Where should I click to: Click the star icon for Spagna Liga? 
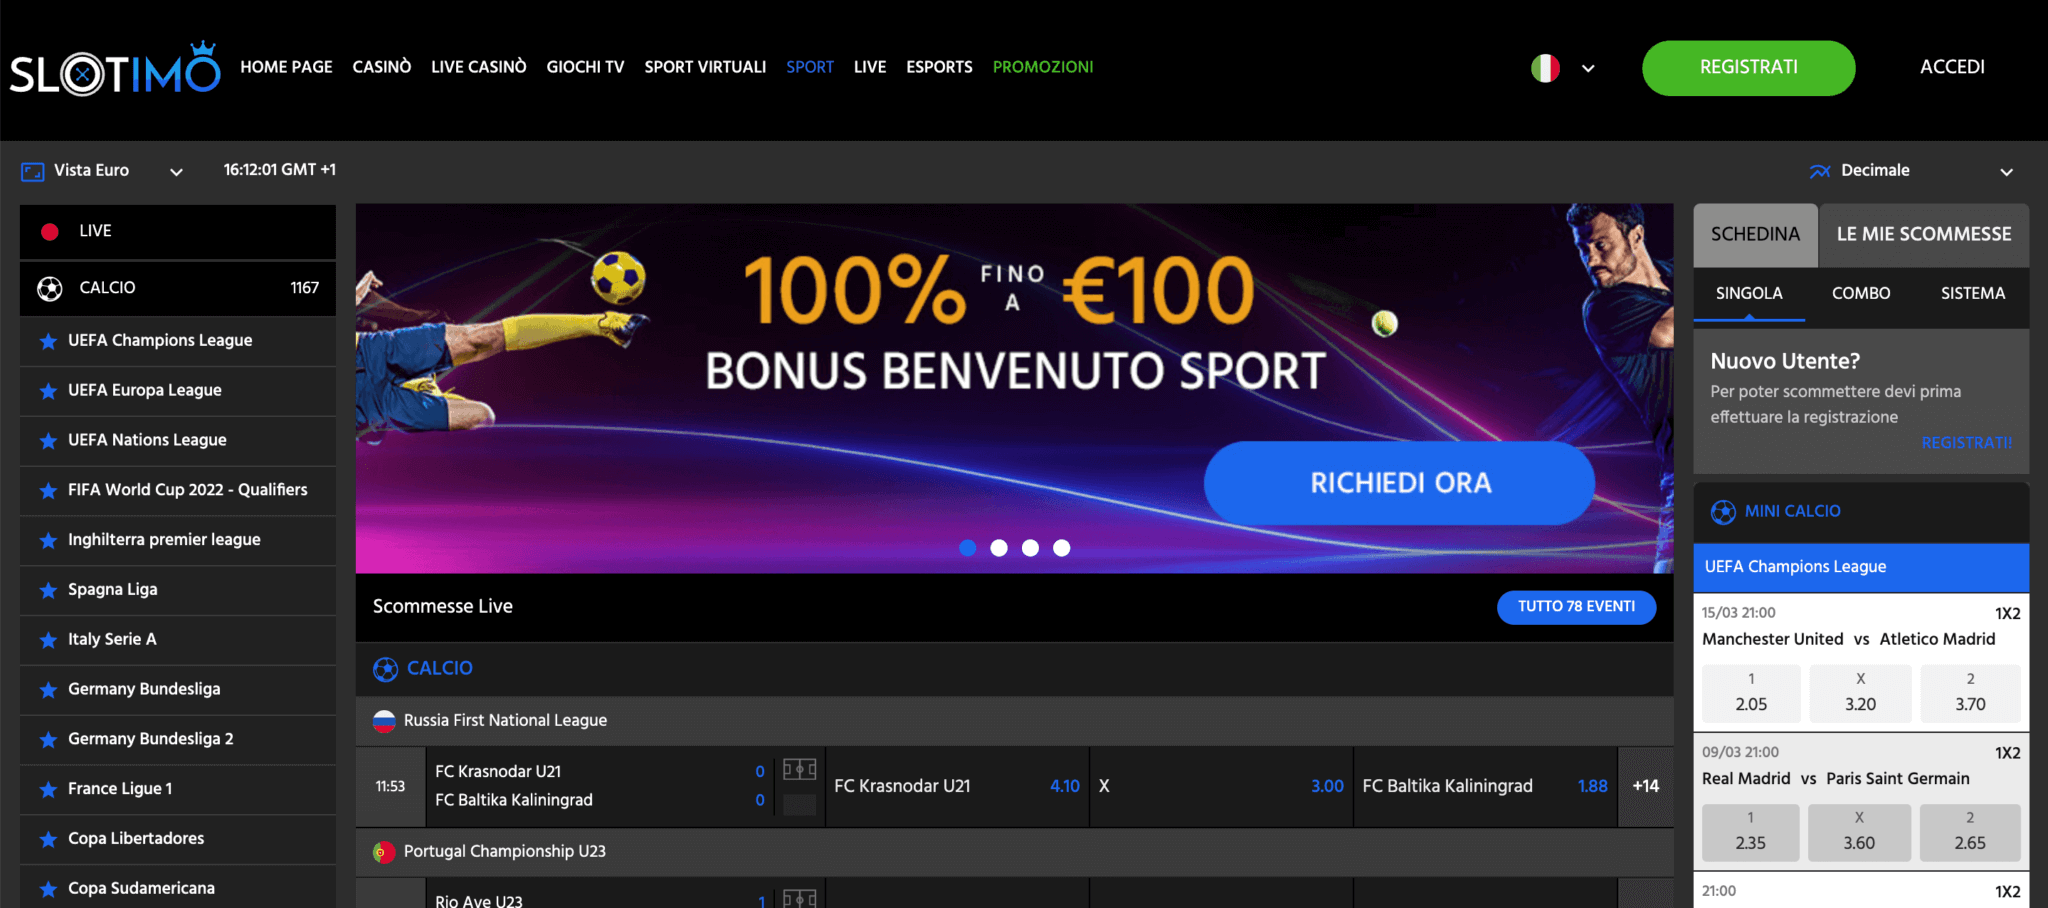tap(47, 590)
